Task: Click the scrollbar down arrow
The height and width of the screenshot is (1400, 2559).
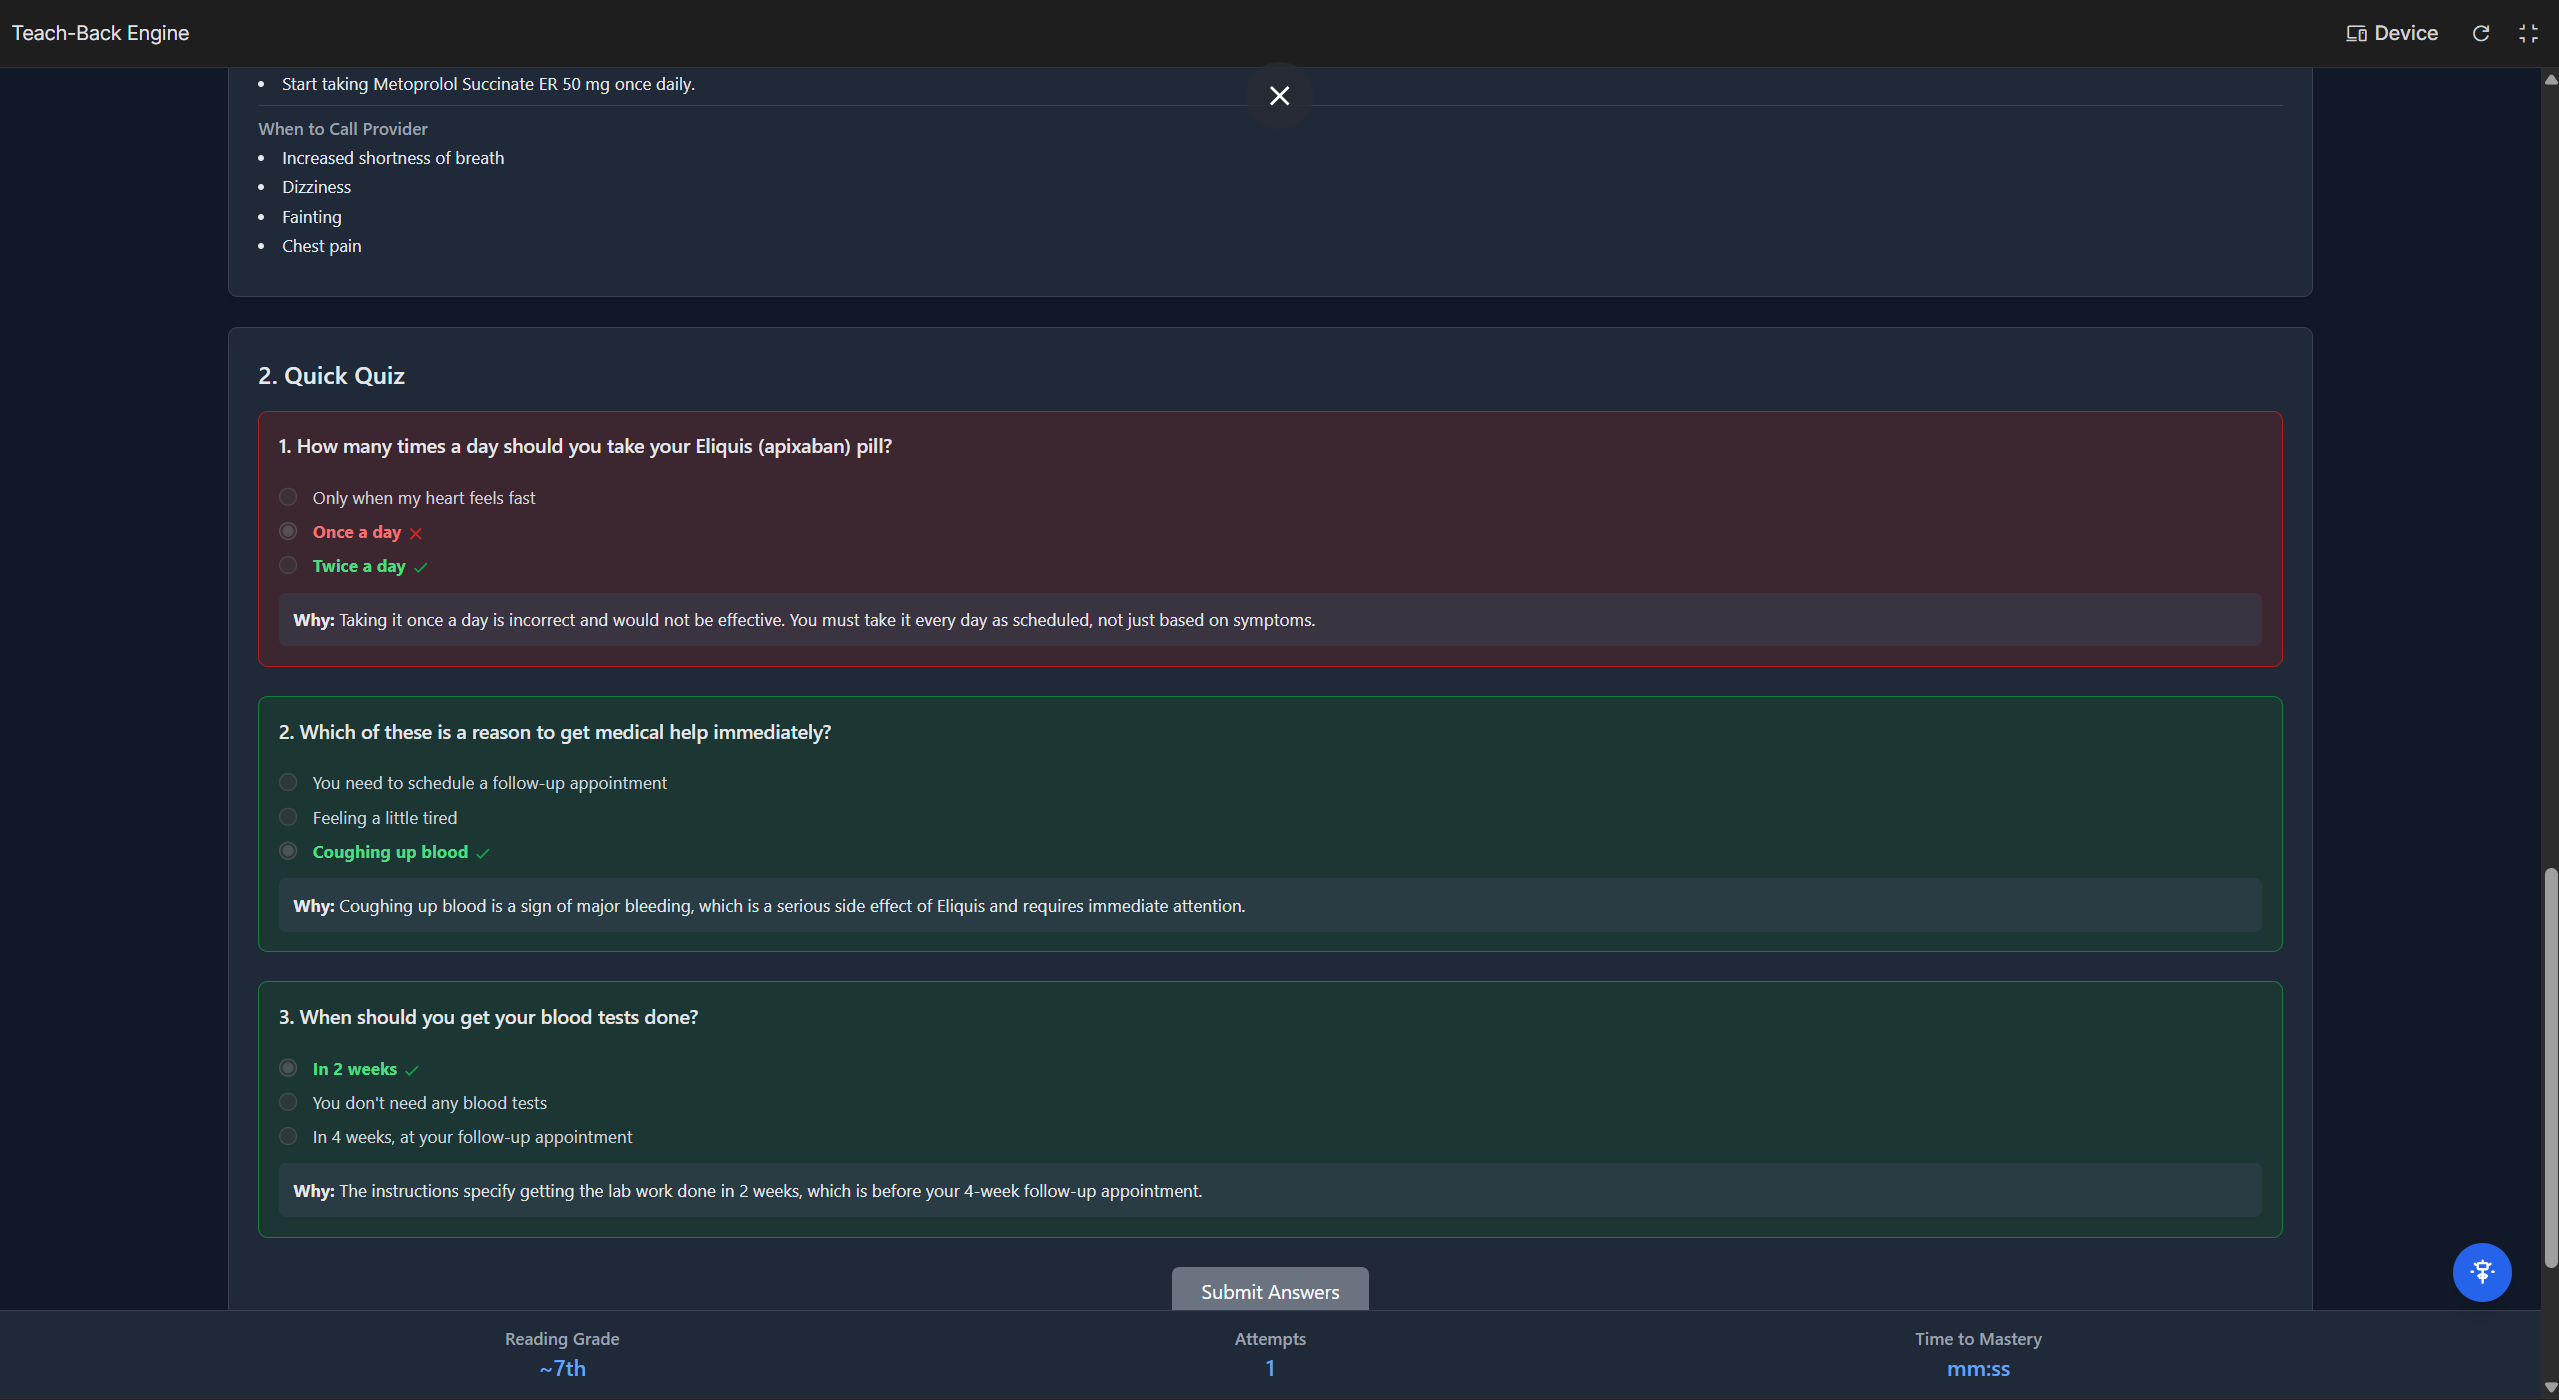Action: click(2550, 1387)
